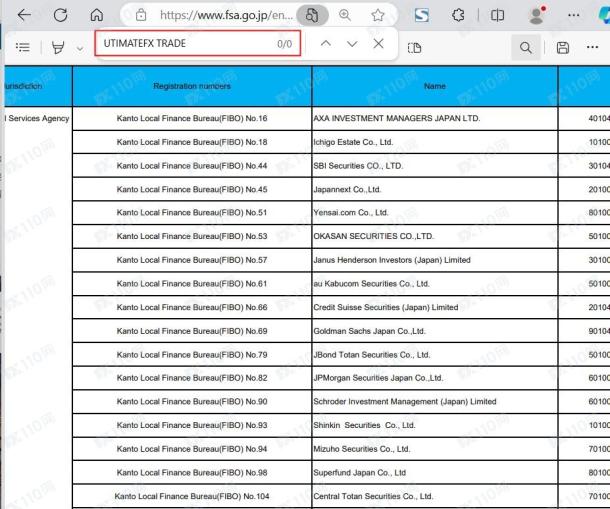Click the search field containing UTIMATEFX TRADE
This screenshot has width=610, height=509.
tap(198, 43)
